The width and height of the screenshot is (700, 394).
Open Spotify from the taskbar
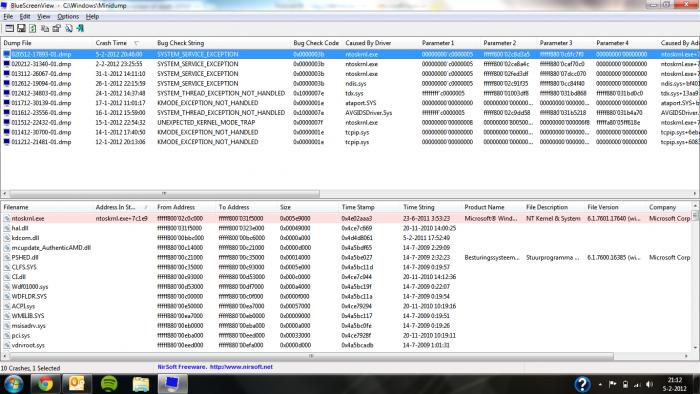(109, 384)
